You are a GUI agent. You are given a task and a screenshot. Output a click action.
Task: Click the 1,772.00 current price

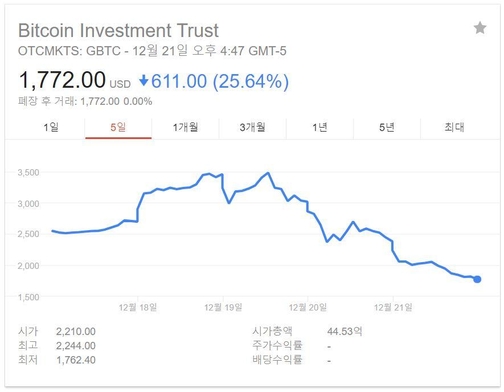click(62, 80)
